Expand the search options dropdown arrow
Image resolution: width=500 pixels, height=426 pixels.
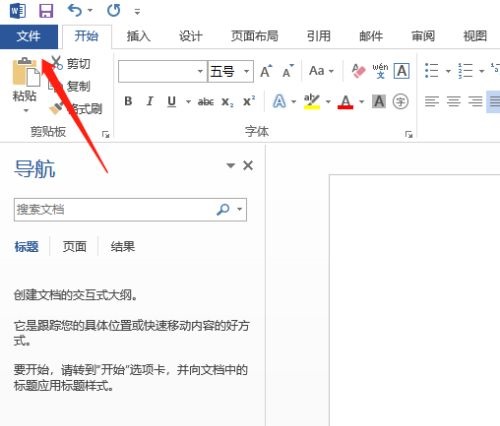tap(240, 210)
